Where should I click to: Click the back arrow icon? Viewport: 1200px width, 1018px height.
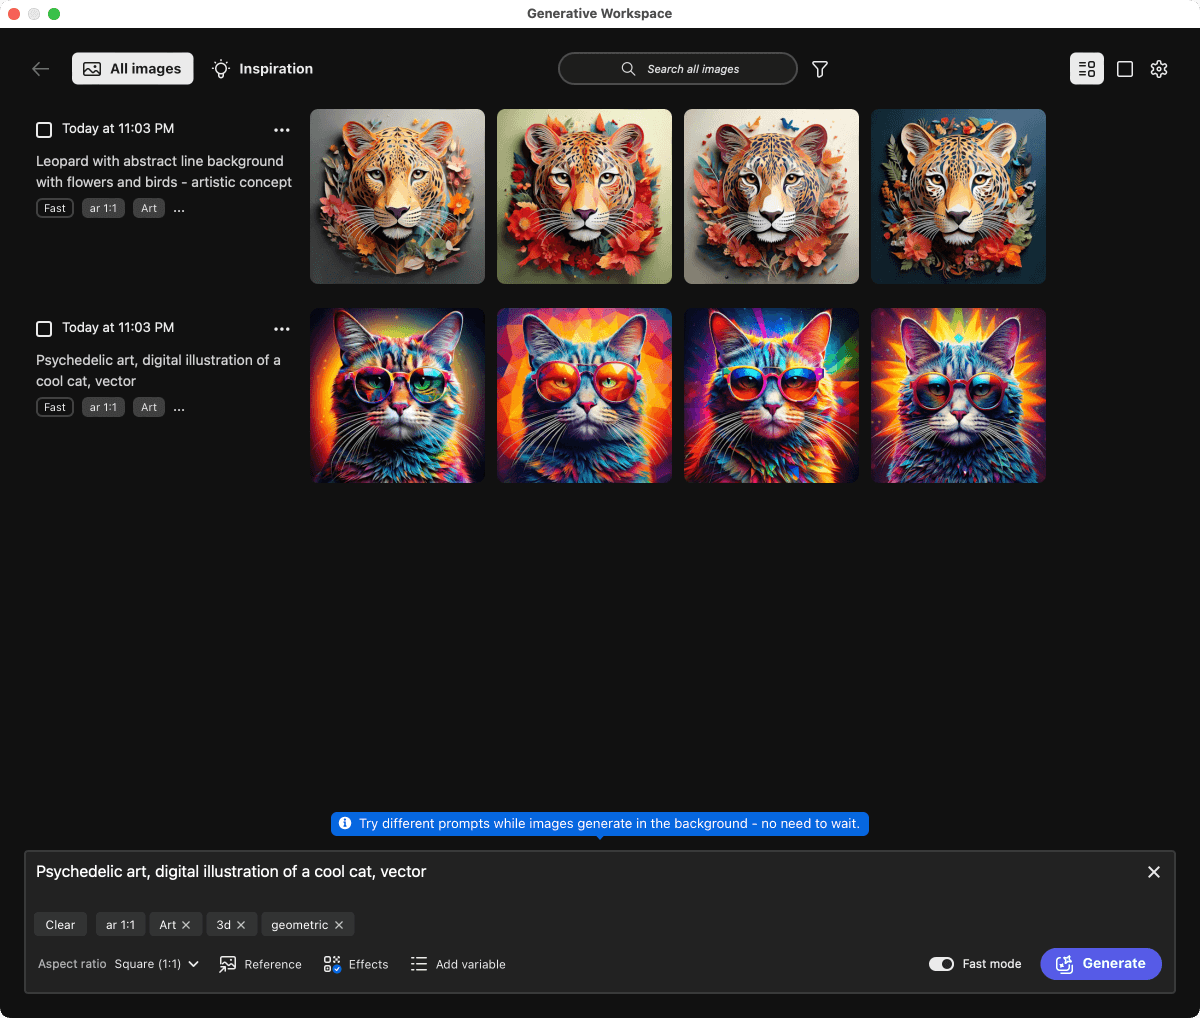coord(41,69)
